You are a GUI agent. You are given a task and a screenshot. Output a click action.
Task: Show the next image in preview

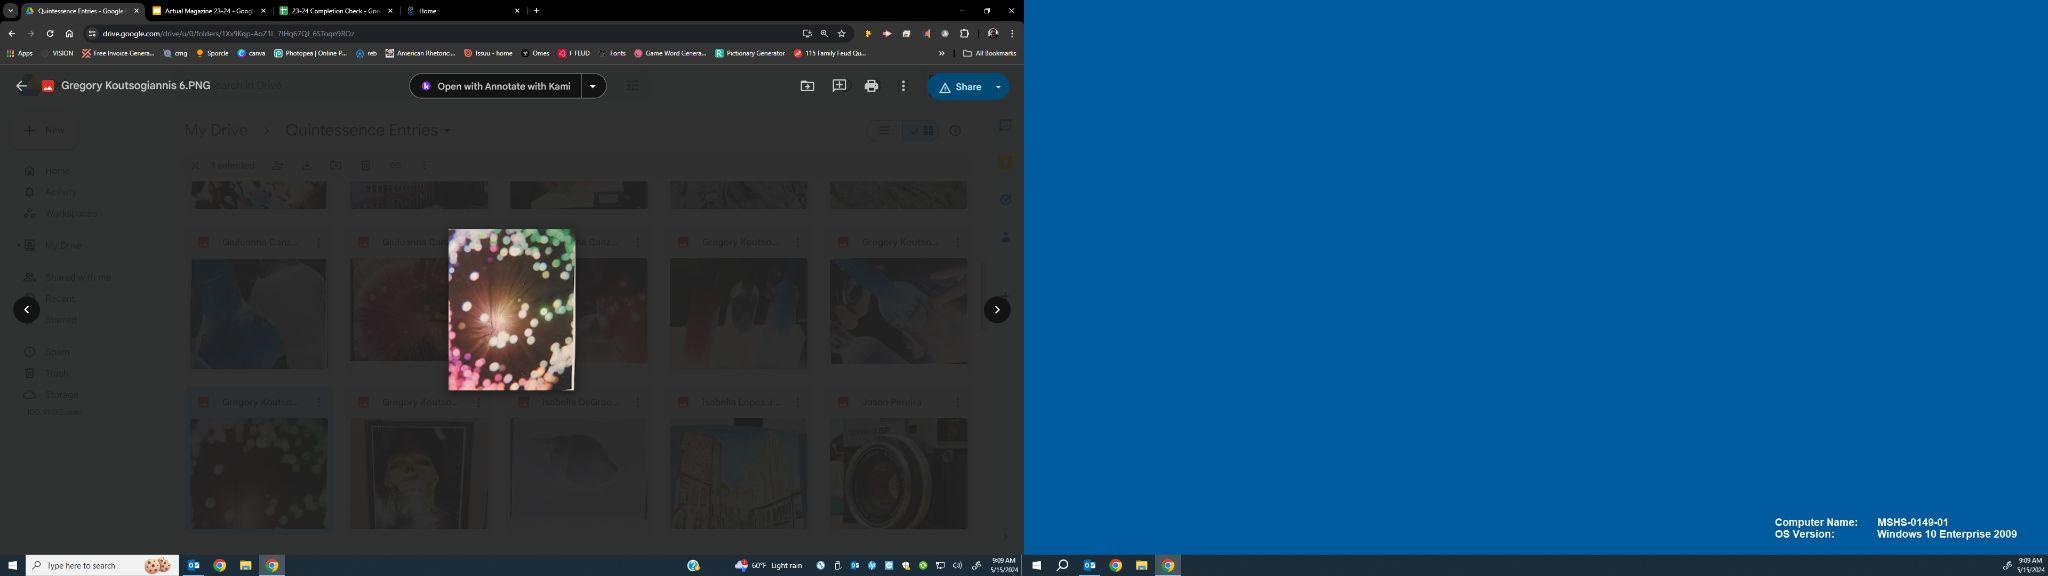click(997, 310)
